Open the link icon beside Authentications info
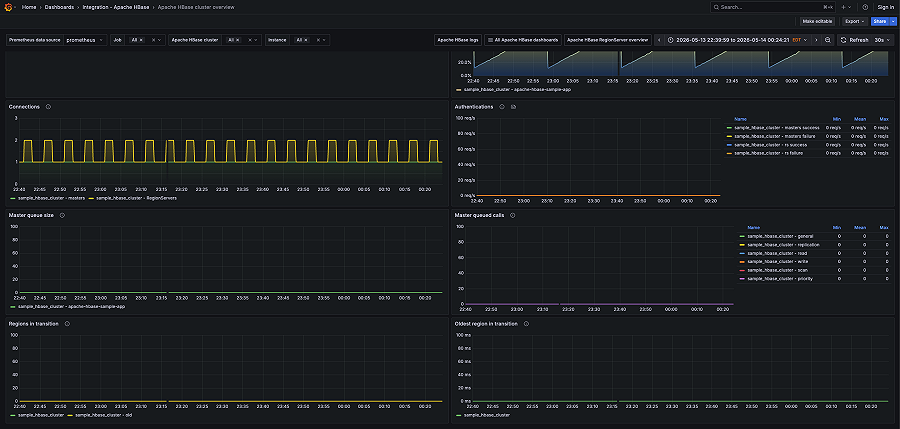The height and width of the screenshot is (429, 900). point(514,107)
